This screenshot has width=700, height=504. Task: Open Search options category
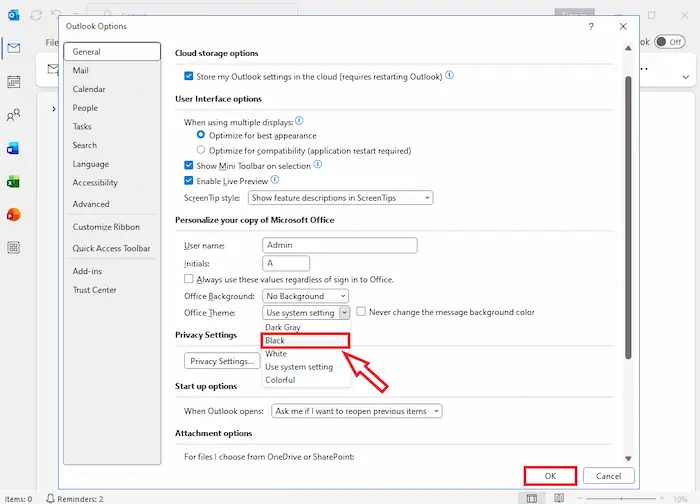[x=112, y=146]
